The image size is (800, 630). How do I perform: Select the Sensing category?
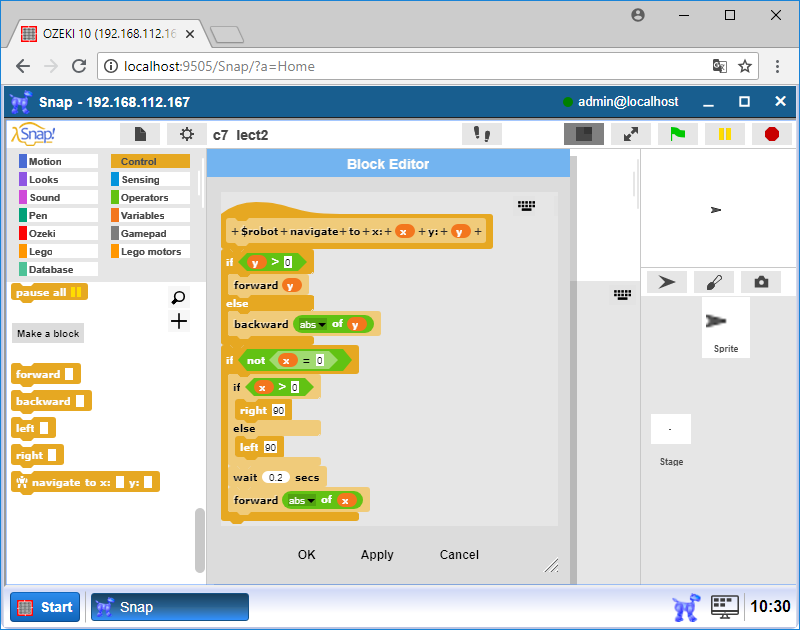151,179
